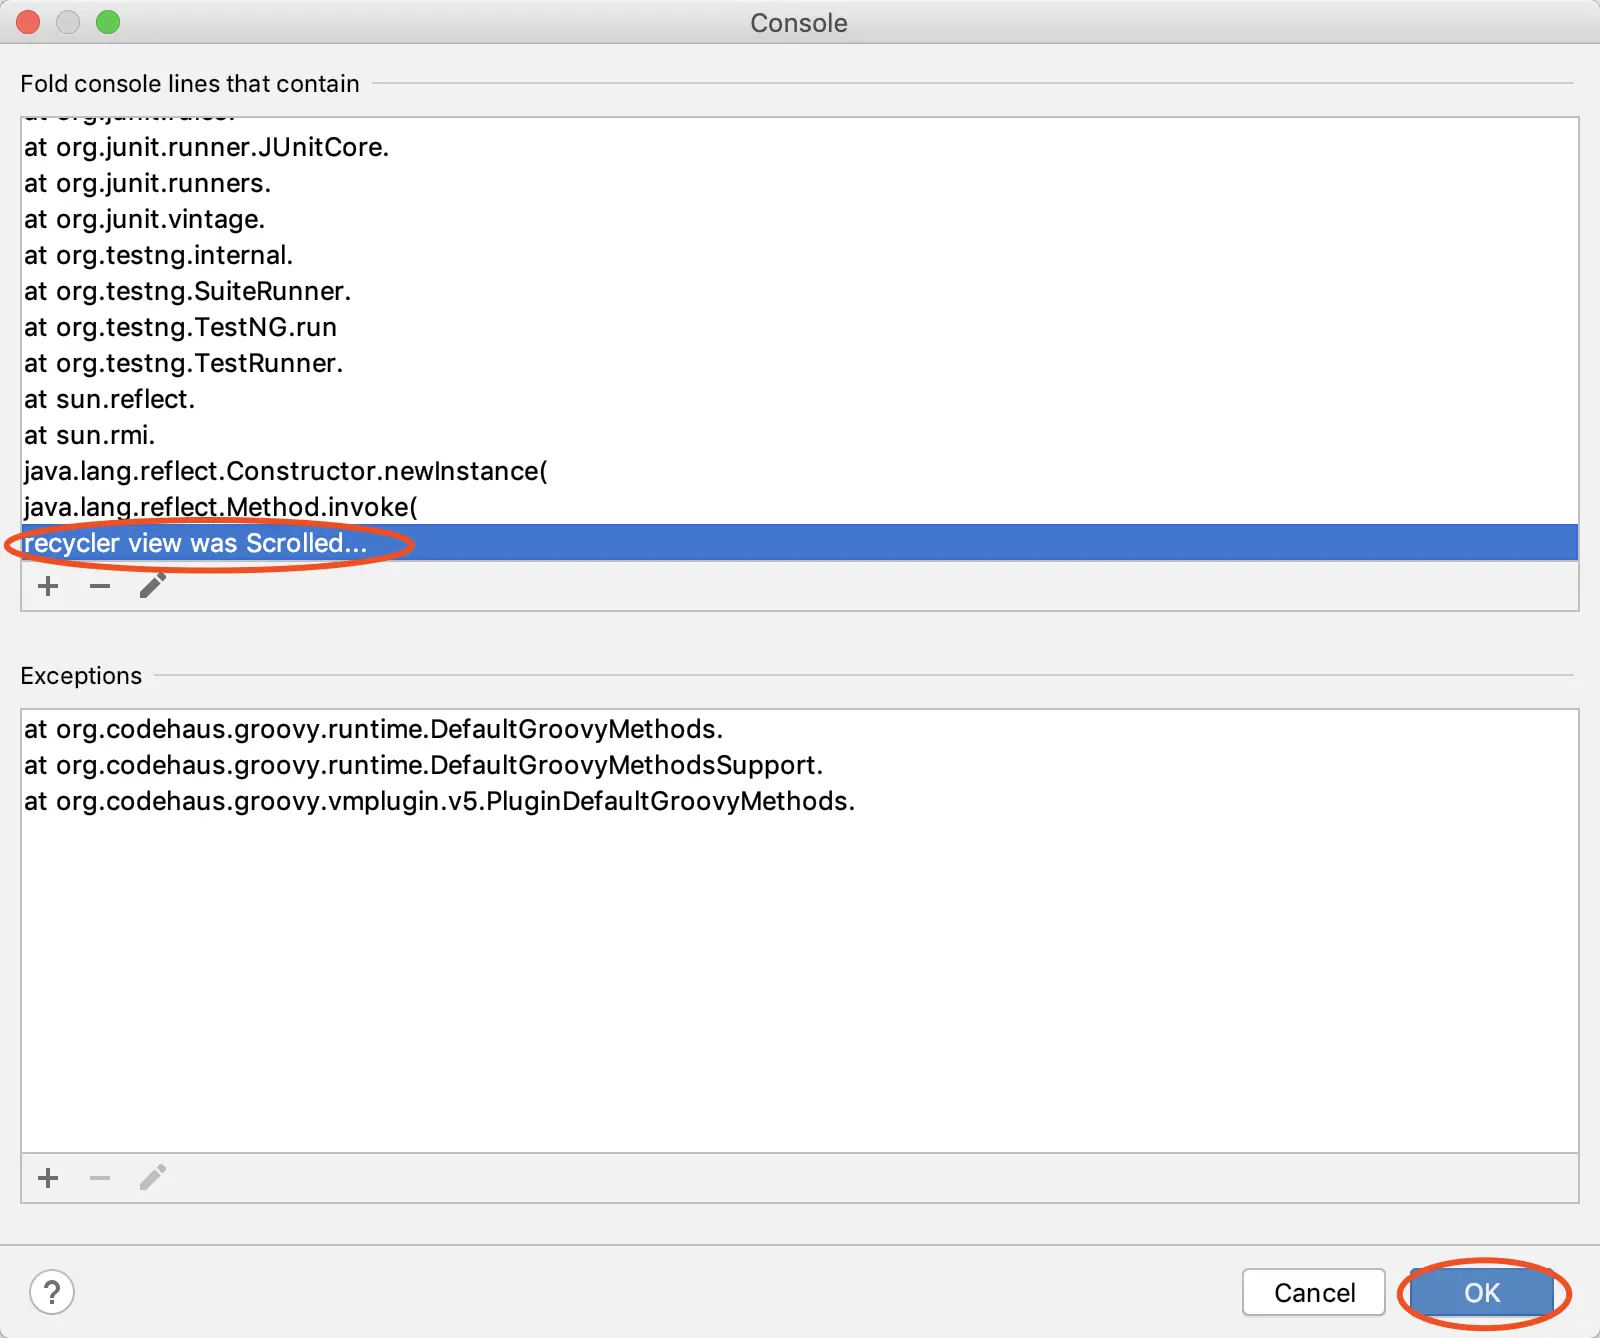Select 'at org.junit.runners.' row
This screenshot has height=1338, width=1600.
(800, 183)
